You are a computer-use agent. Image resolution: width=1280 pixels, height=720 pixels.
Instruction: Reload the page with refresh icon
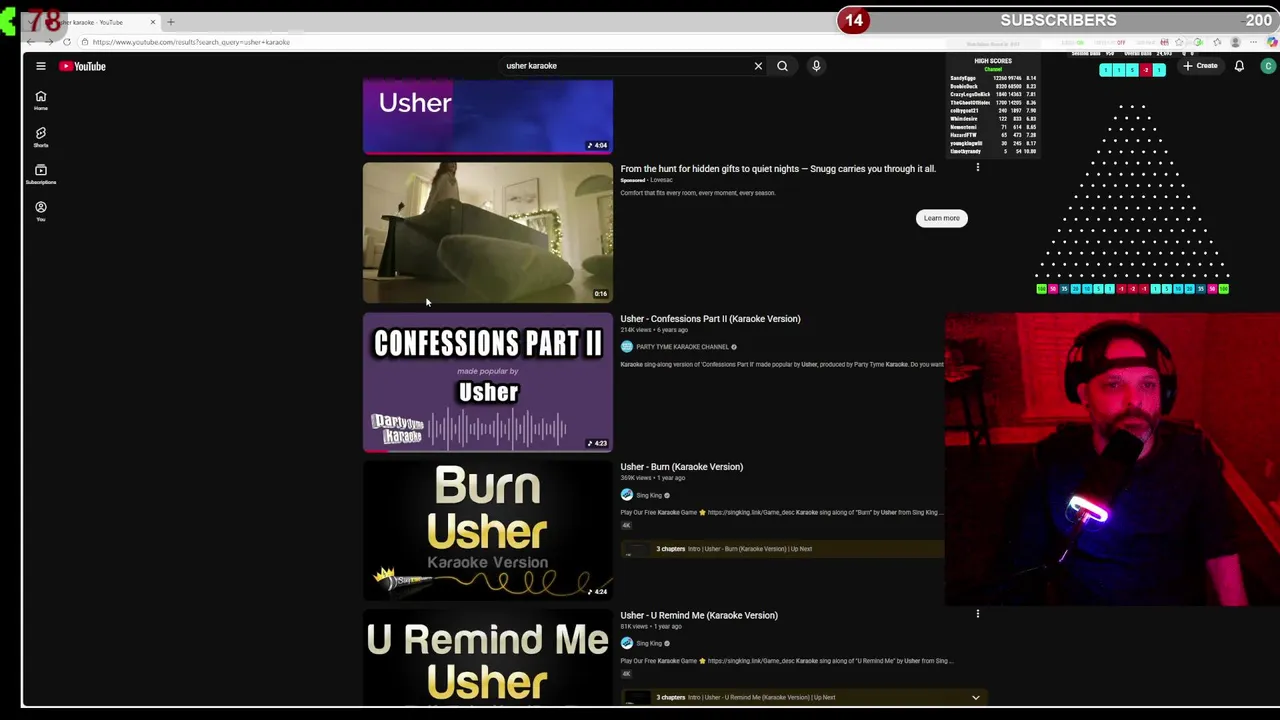[x=66, y=42]
